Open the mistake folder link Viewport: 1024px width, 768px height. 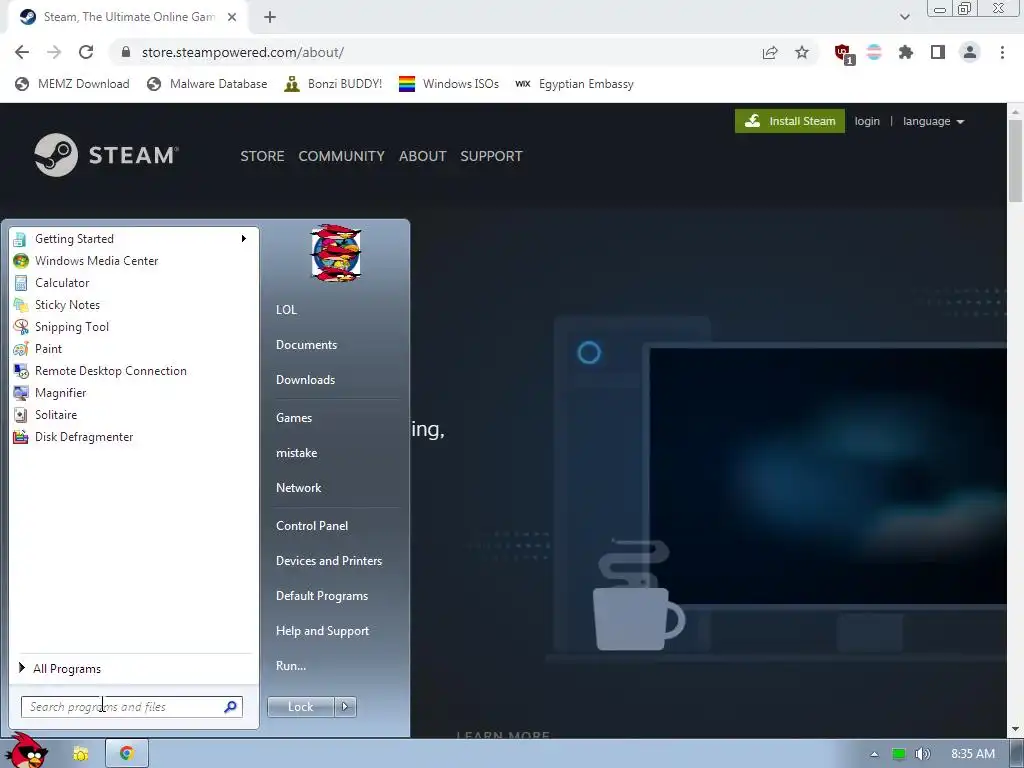tap(296, 453)
